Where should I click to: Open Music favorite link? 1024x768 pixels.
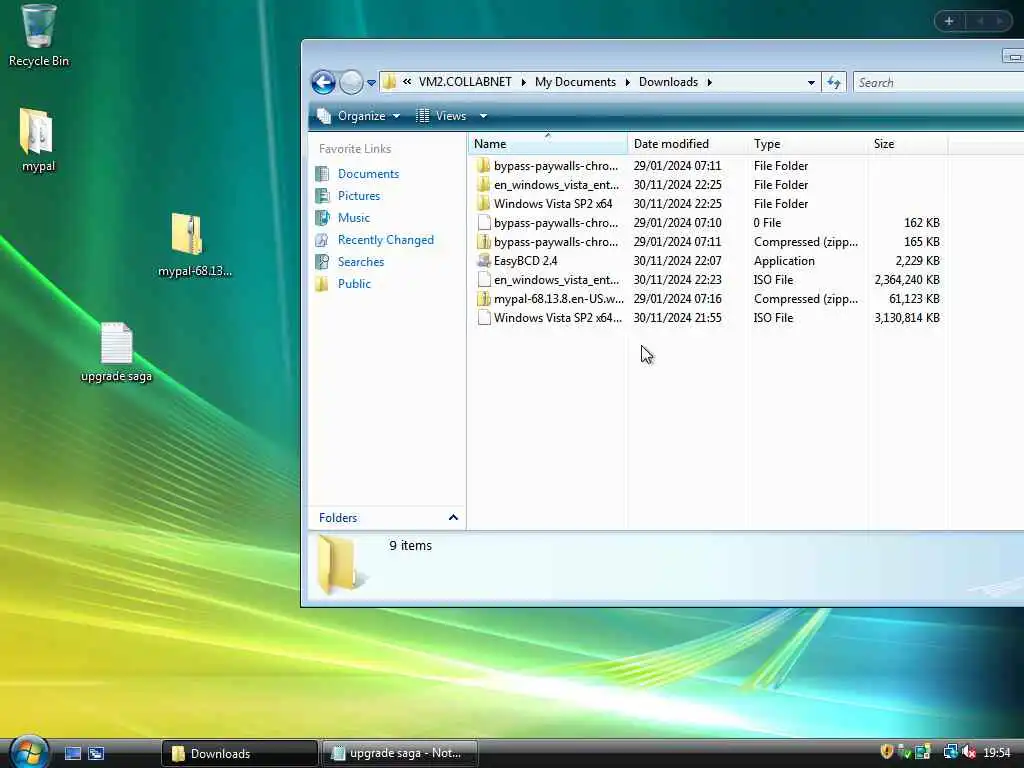353,218
